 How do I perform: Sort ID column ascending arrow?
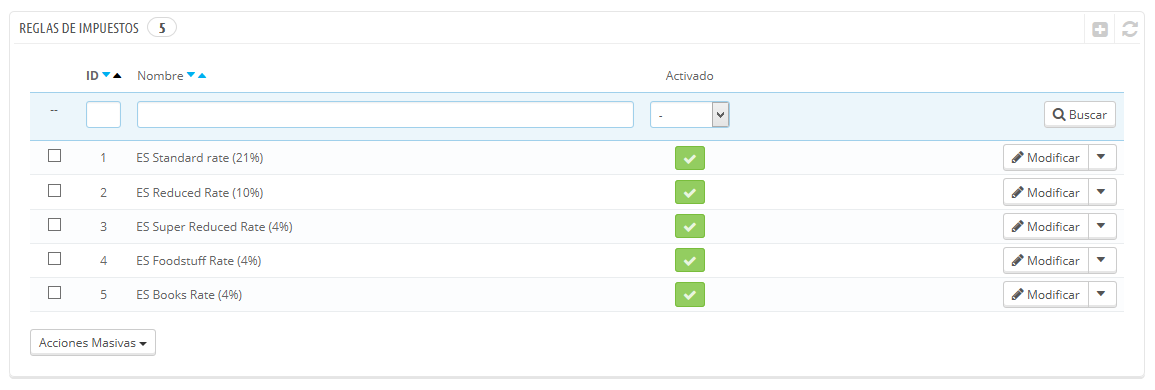[117, 75]
